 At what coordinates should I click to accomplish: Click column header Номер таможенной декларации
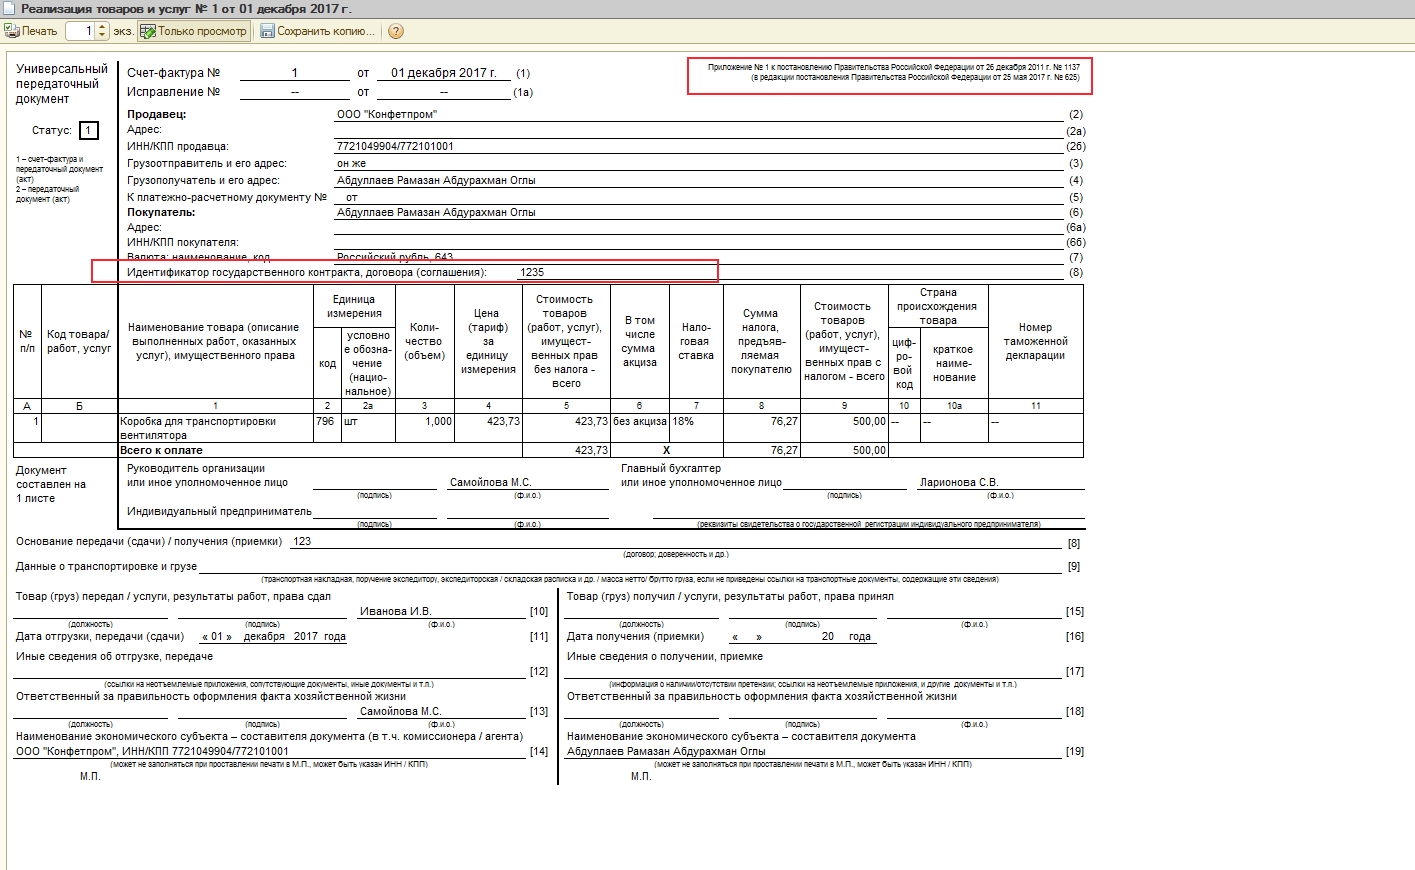pyautogui.click(x=1035, y=341)
